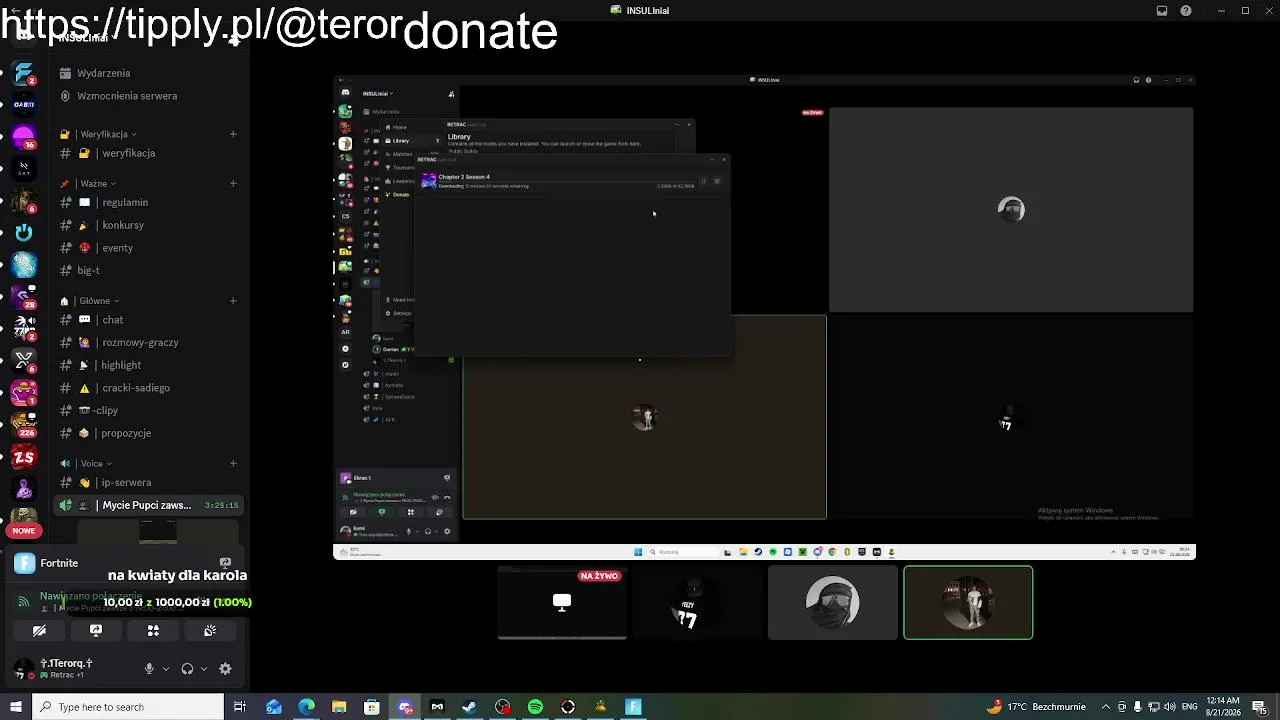Select the green-bordered speaking participant tile
1280x720 pixels.
click(x=968, y=602)
